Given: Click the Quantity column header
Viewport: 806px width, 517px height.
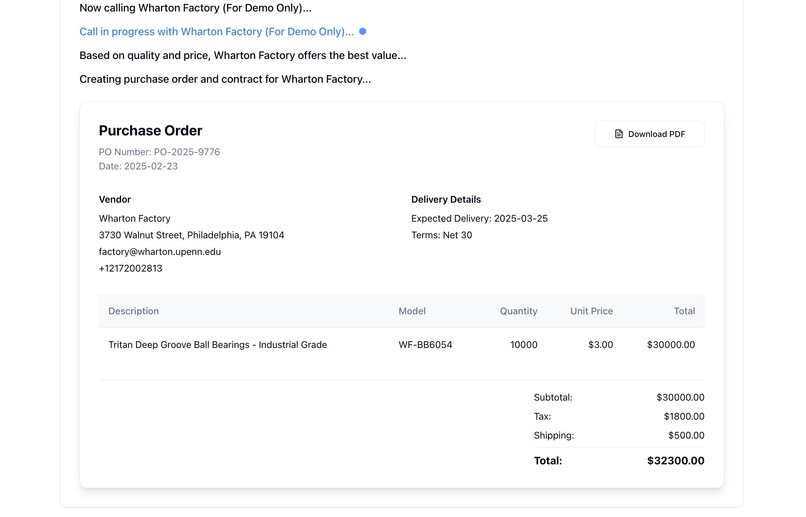Looking at the screenshot, I should tap(518, 311).
